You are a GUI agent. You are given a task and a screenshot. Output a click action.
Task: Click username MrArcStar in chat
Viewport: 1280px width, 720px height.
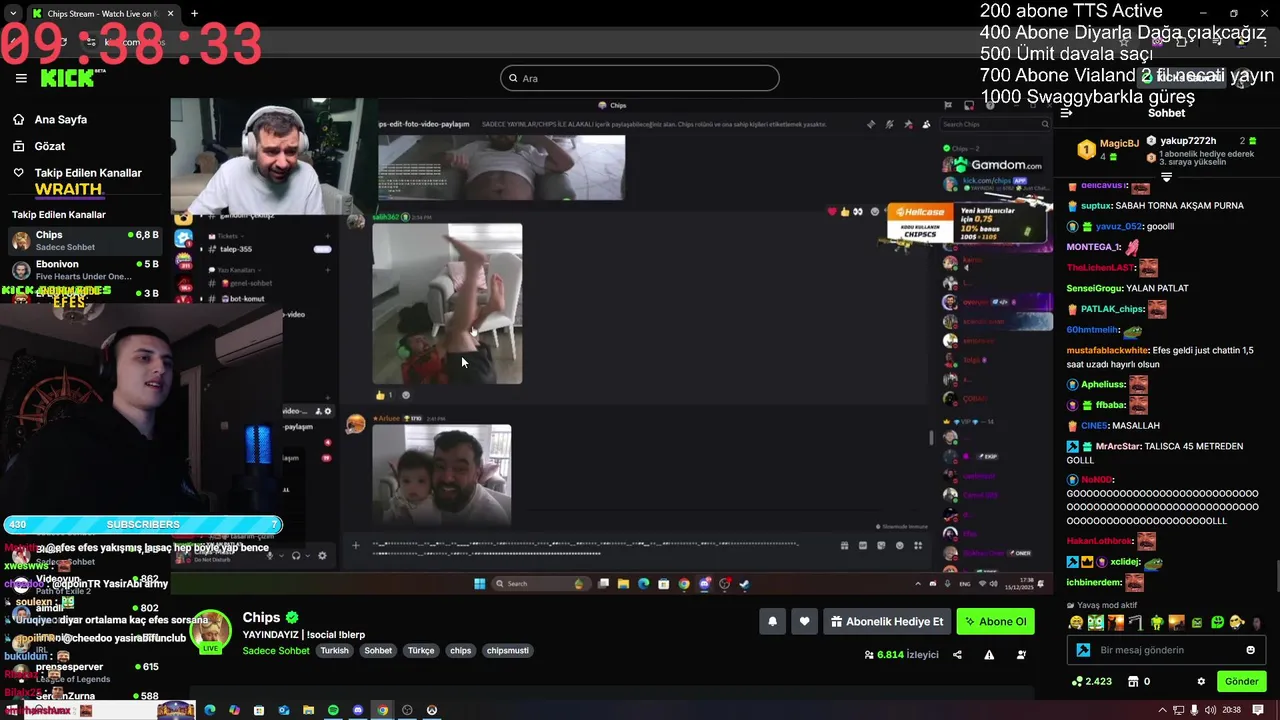pos(1117,446)
